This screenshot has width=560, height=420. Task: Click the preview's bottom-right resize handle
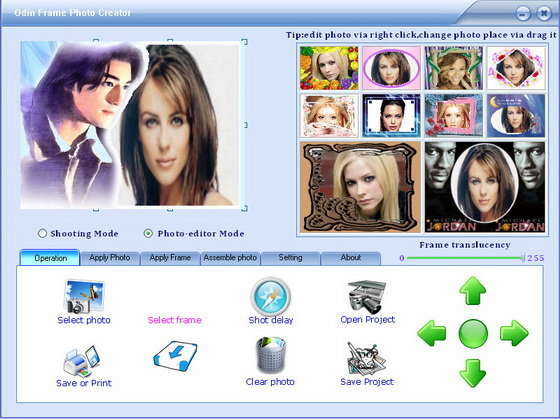pos(245,208)
